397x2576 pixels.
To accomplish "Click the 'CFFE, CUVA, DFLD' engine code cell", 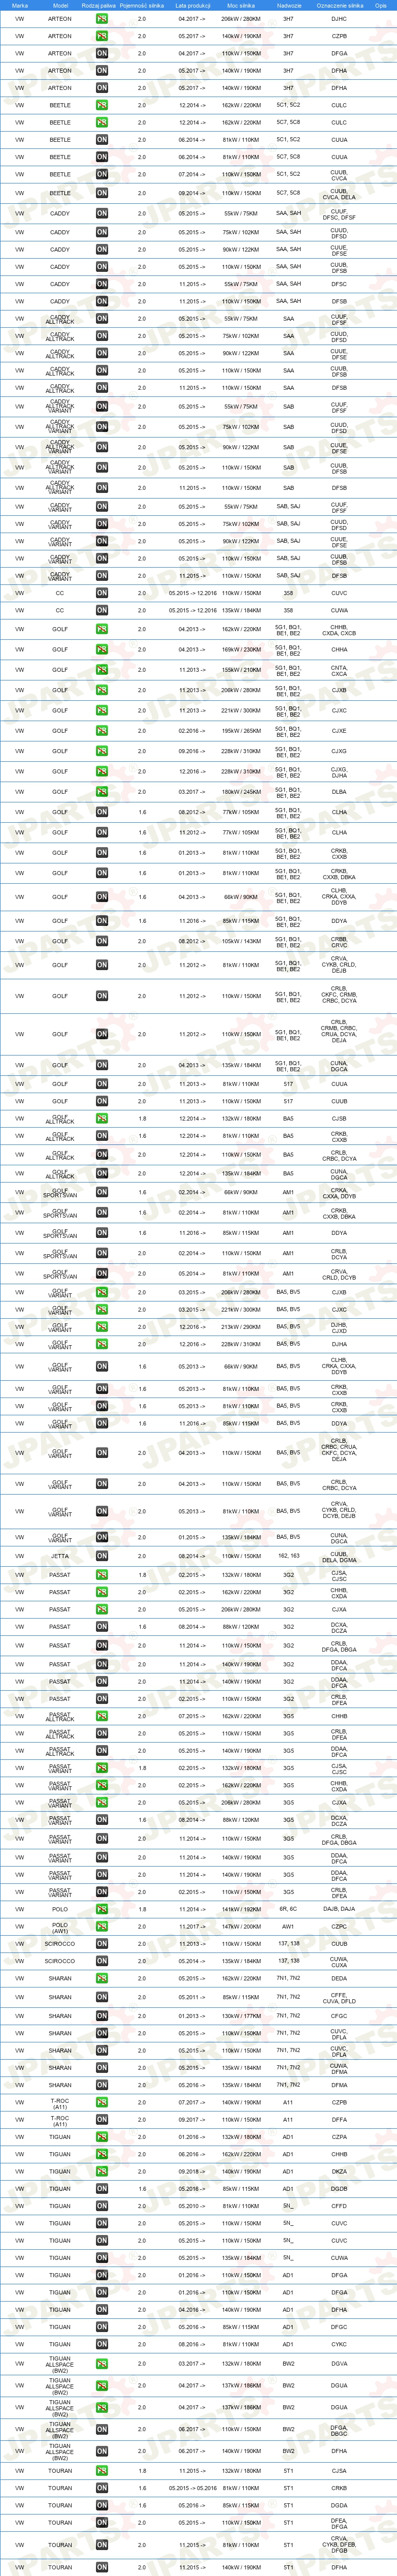I will pyautogui.click(x=339, y=1997).
